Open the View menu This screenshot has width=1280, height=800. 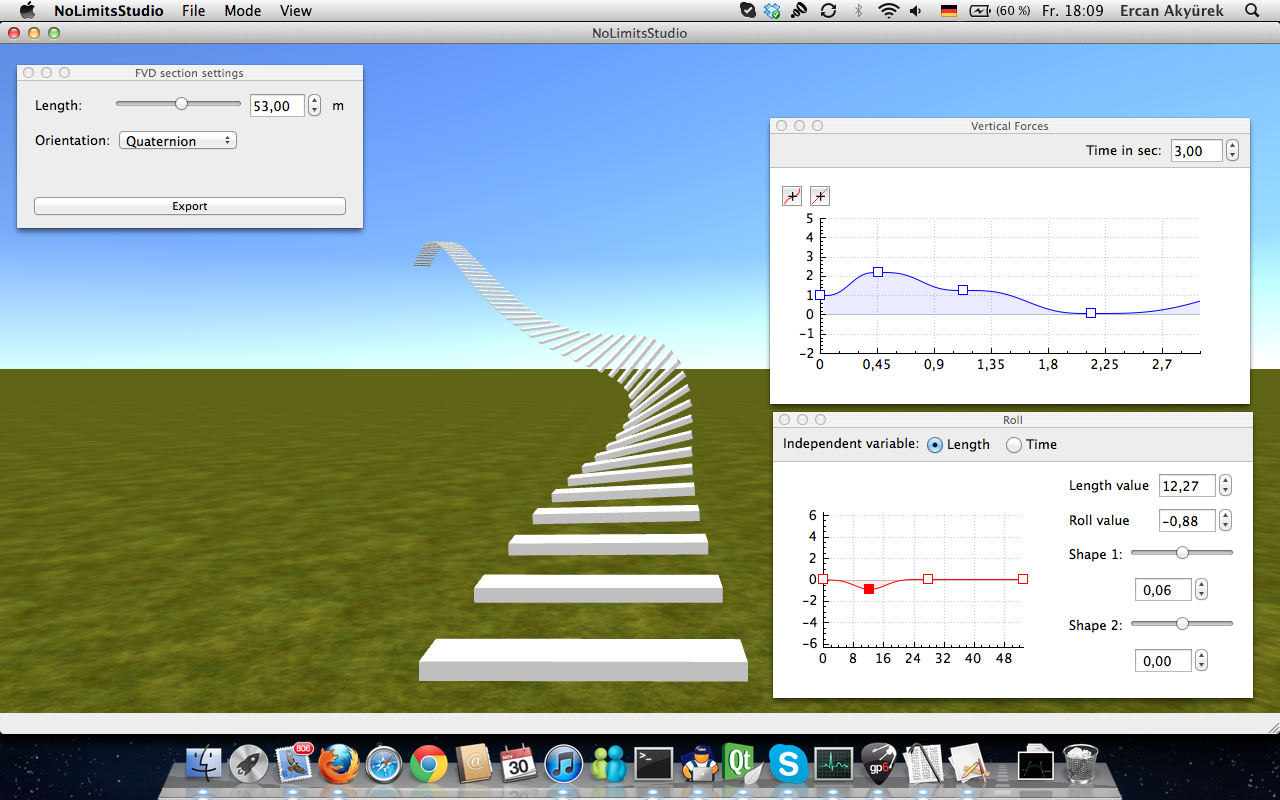tap(295, 11)
